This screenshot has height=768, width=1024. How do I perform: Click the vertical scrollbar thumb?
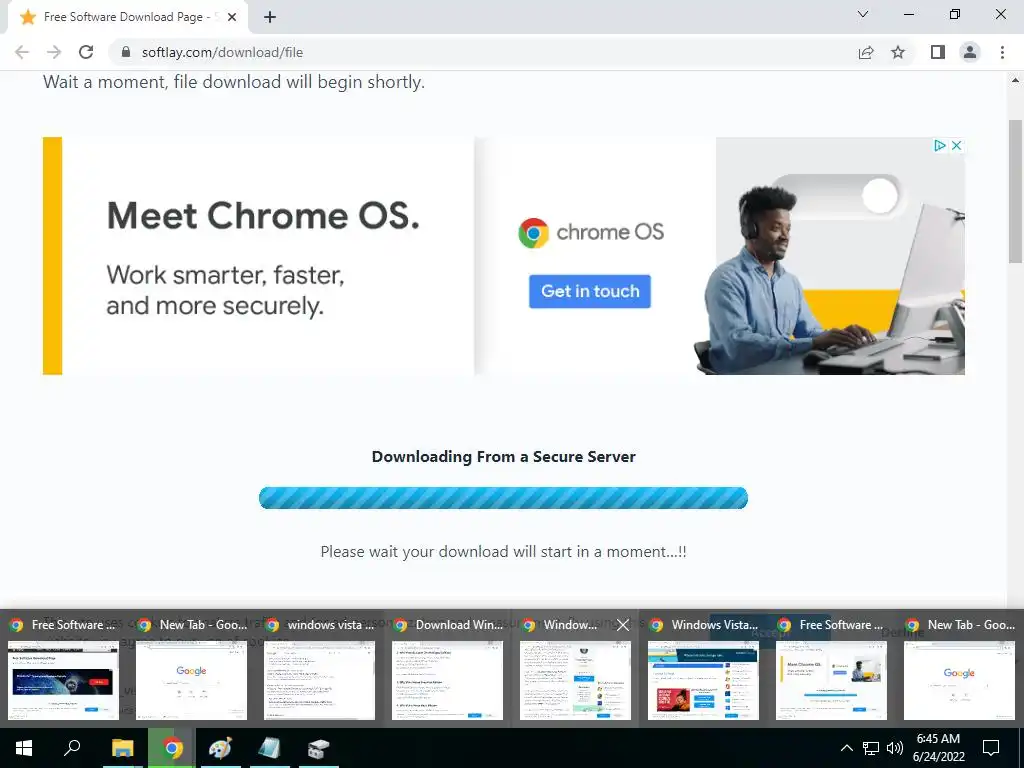pyautogui.click(x=1016, y=191)
